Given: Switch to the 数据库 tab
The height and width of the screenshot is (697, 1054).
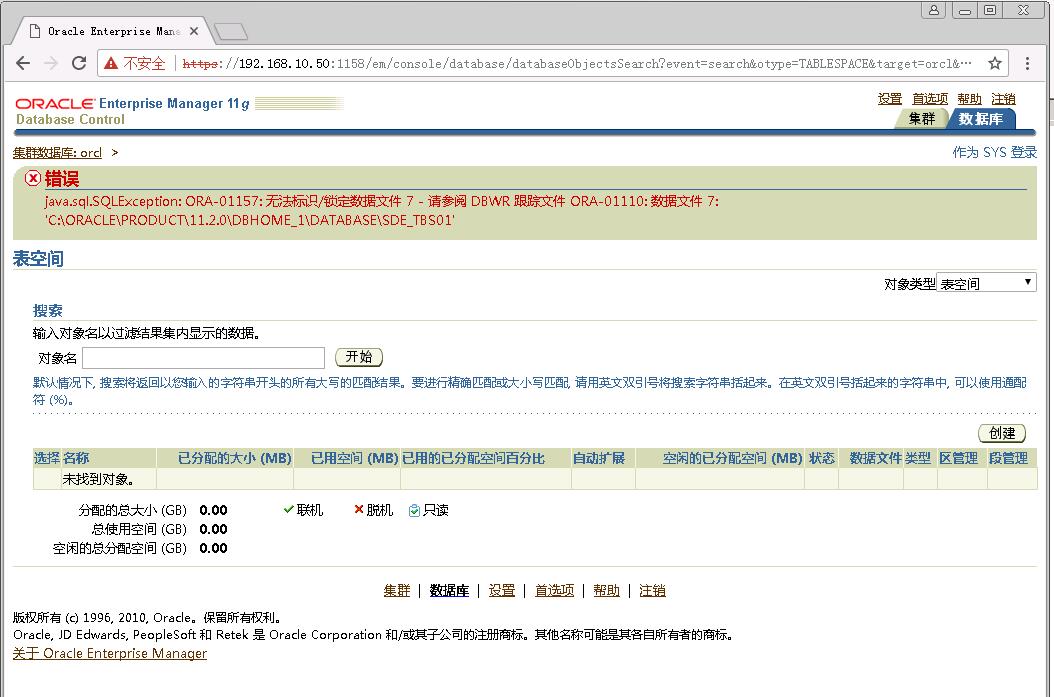Looking at the screenshot, I should pyautogui.click(x=981, y=119).
